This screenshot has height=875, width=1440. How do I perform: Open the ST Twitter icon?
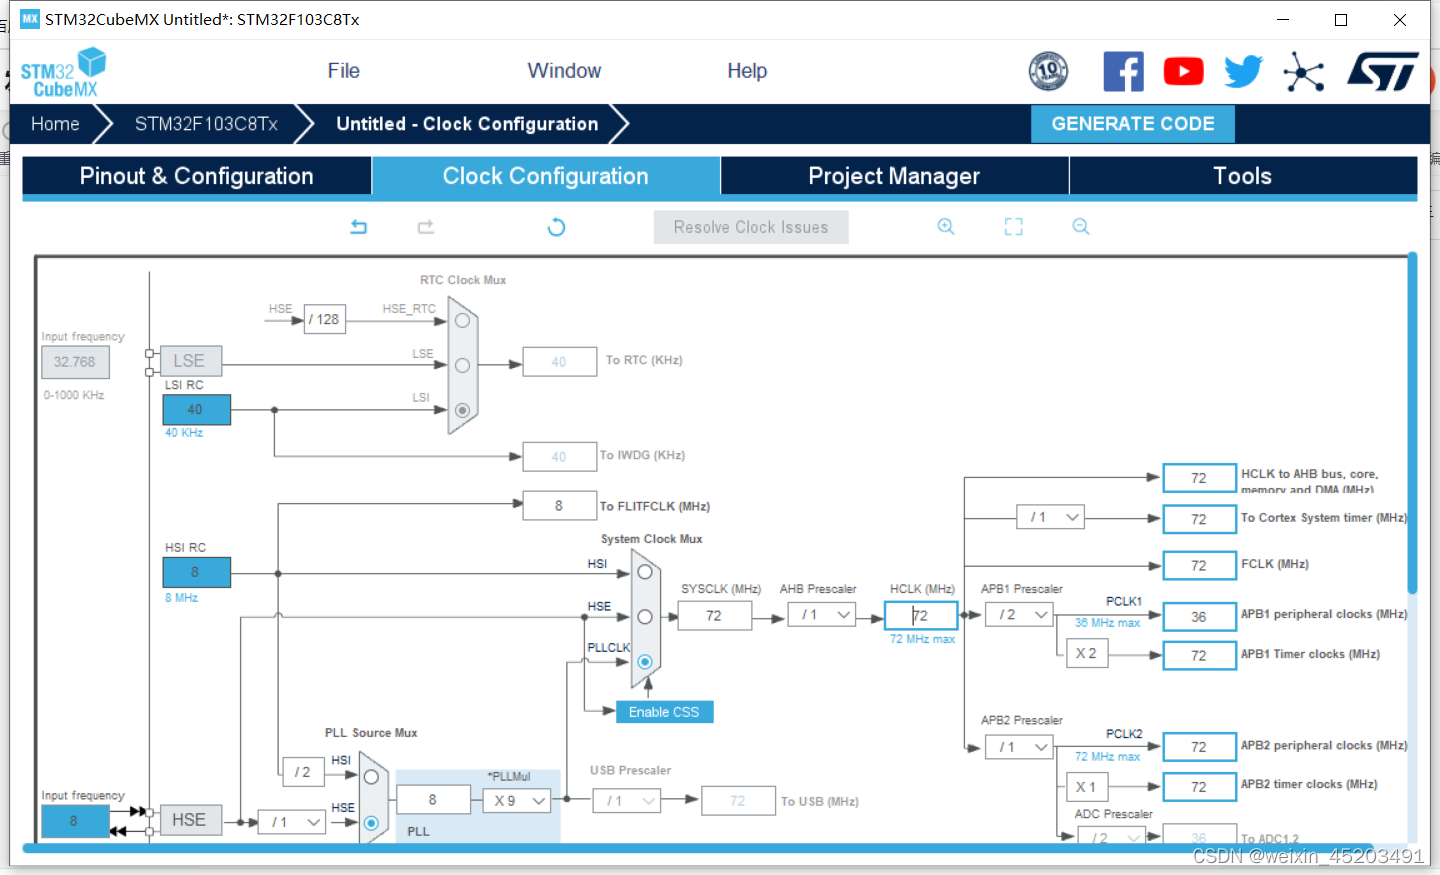click(x=1243, y=72)
